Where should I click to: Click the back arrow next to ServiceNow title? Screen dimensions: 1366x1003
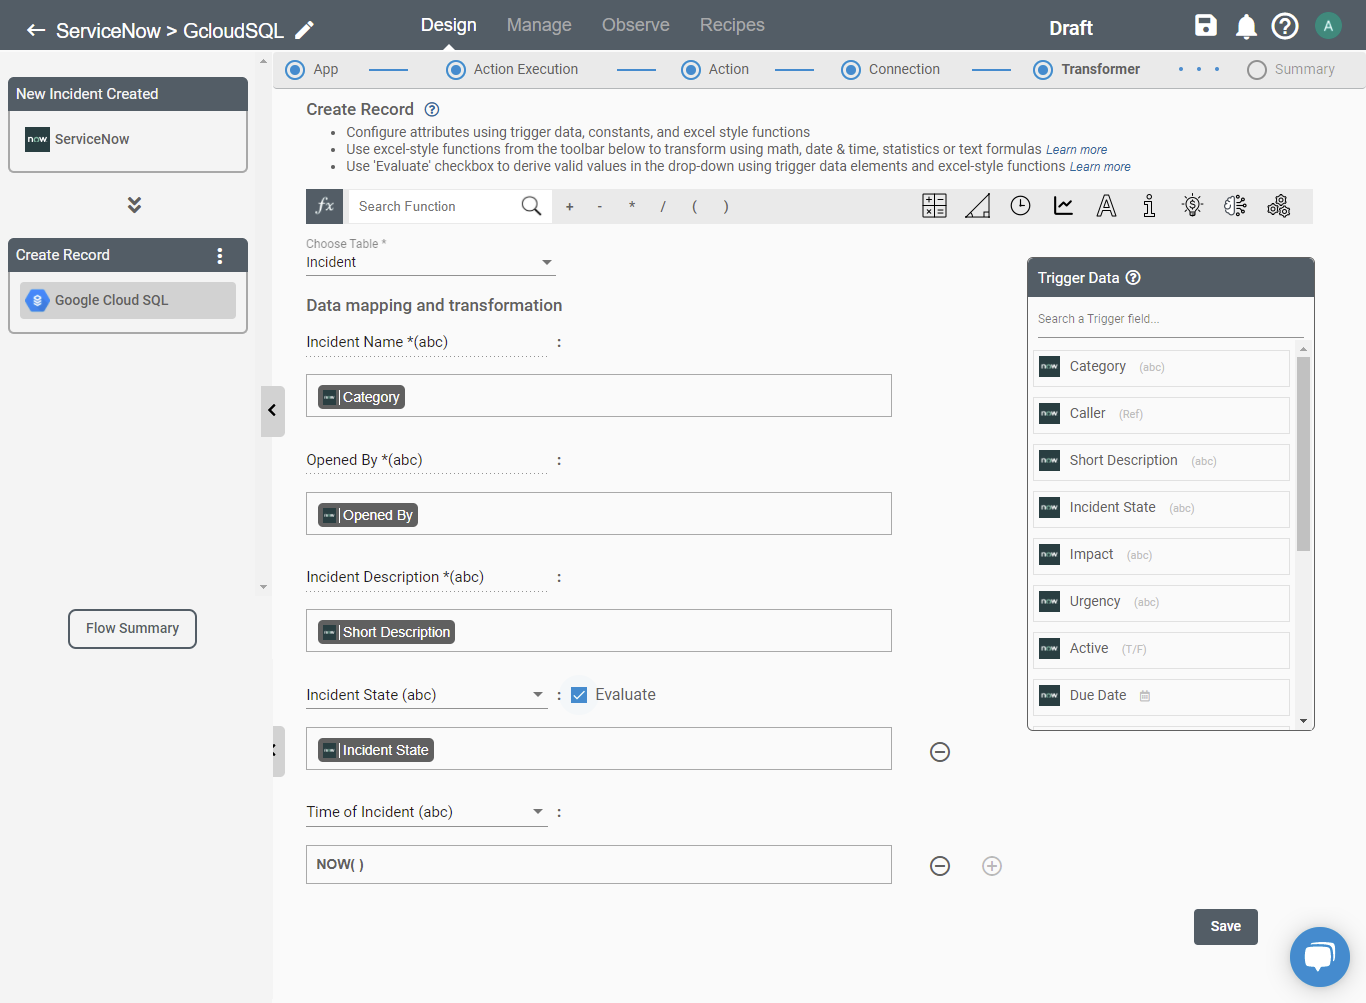pos(36,30)
